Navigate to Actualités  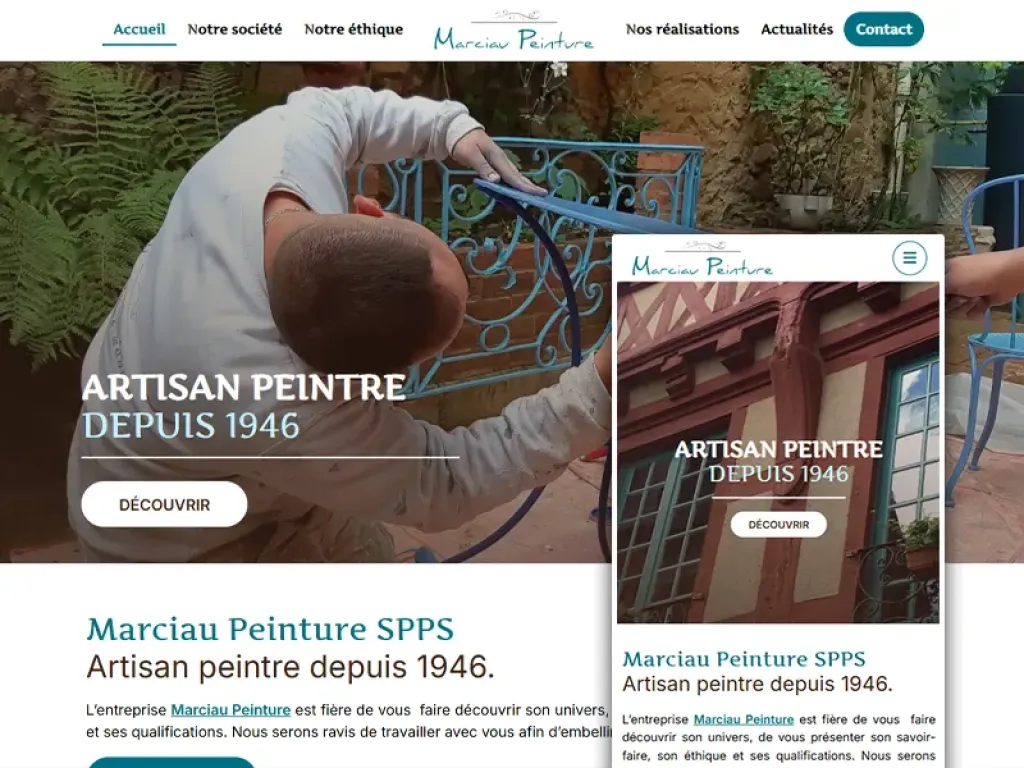(x=797, y=29)
